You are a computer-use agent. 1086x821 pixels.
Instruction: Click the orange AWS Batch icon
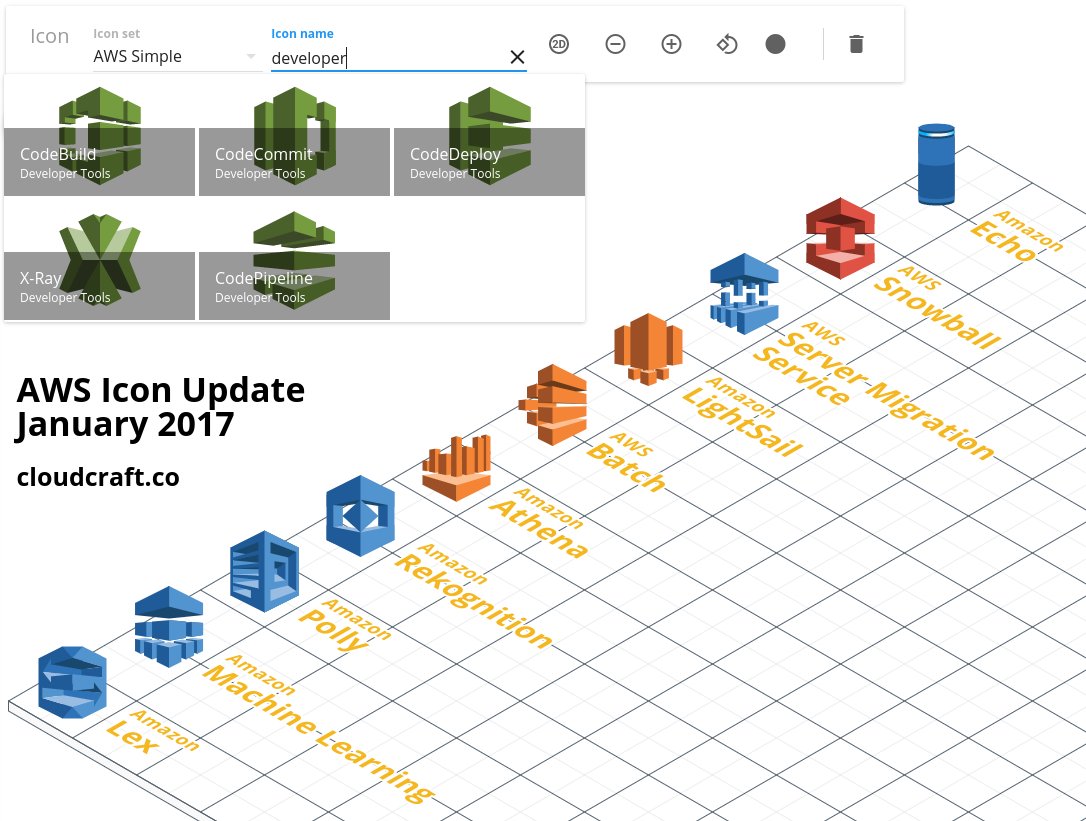[x=553, y=405]
